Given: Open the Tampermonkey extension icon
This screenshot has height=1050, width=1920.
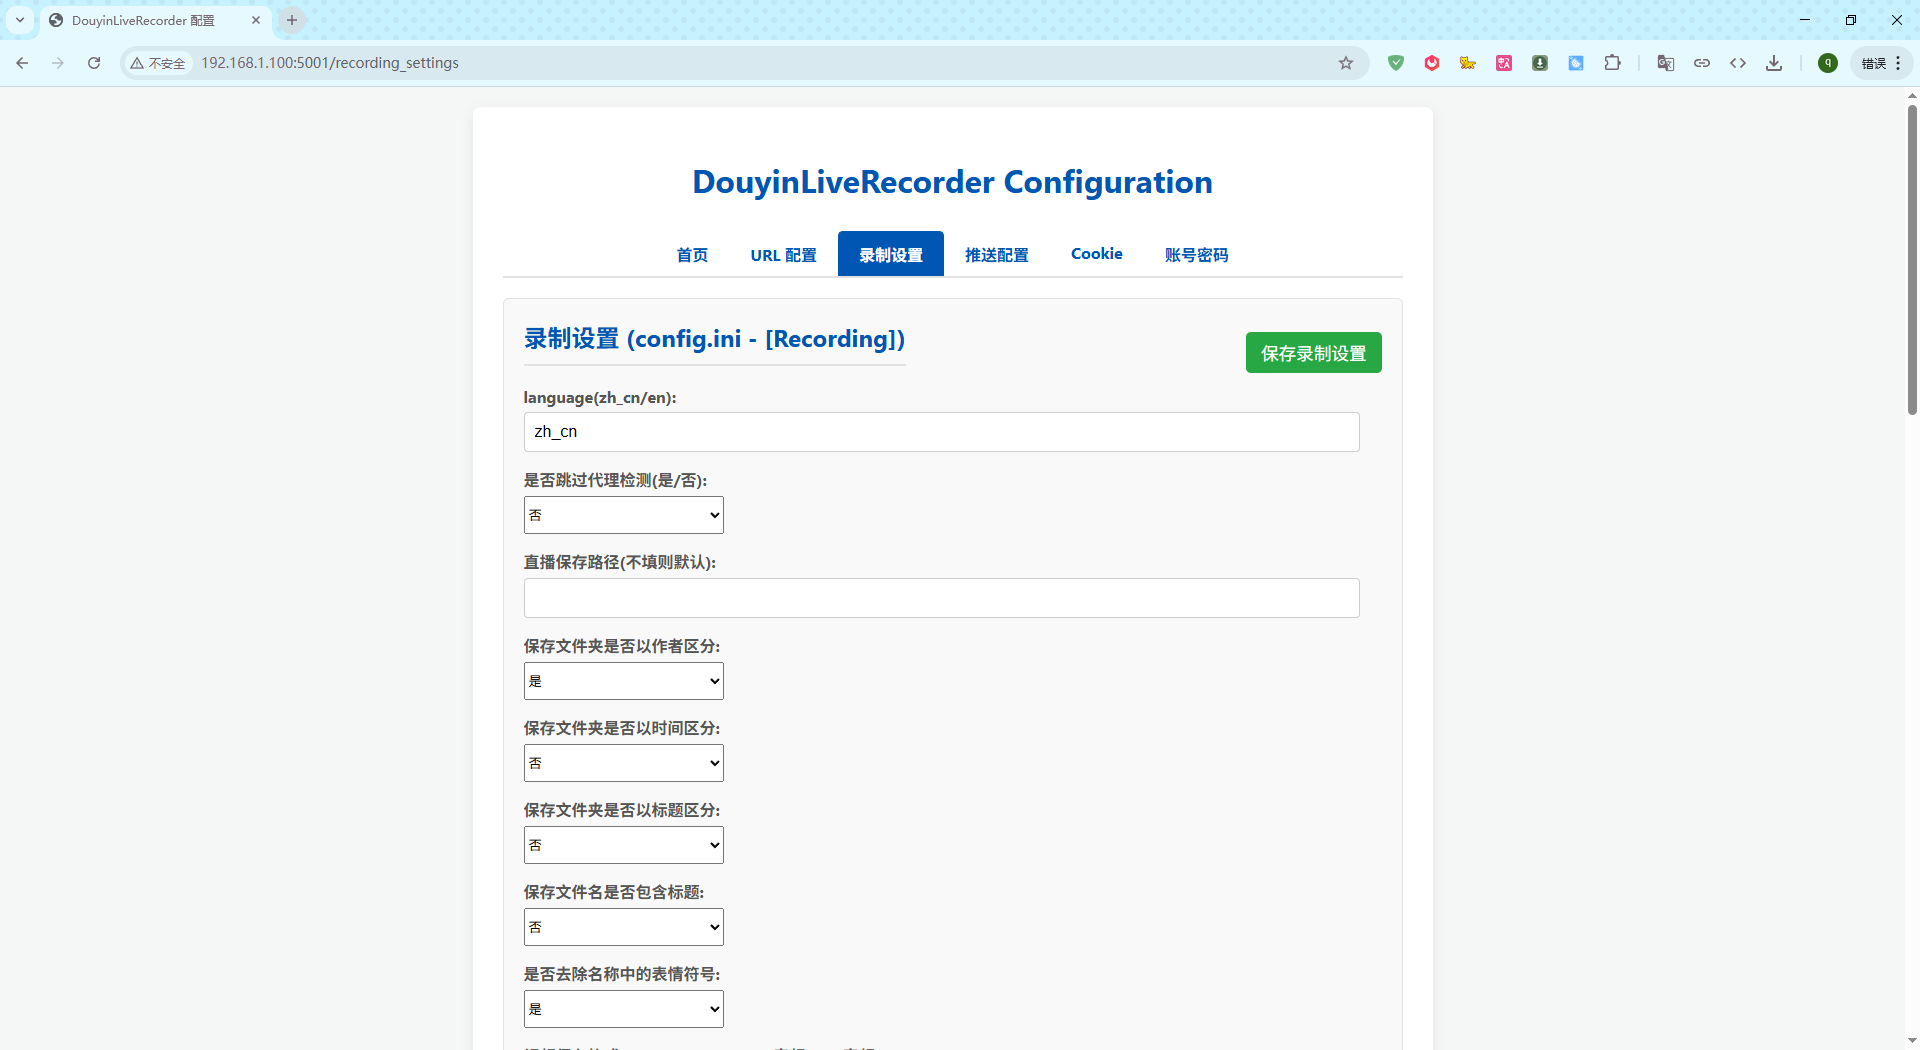Looking at the screenshot, I should (x=1468, y=62).
